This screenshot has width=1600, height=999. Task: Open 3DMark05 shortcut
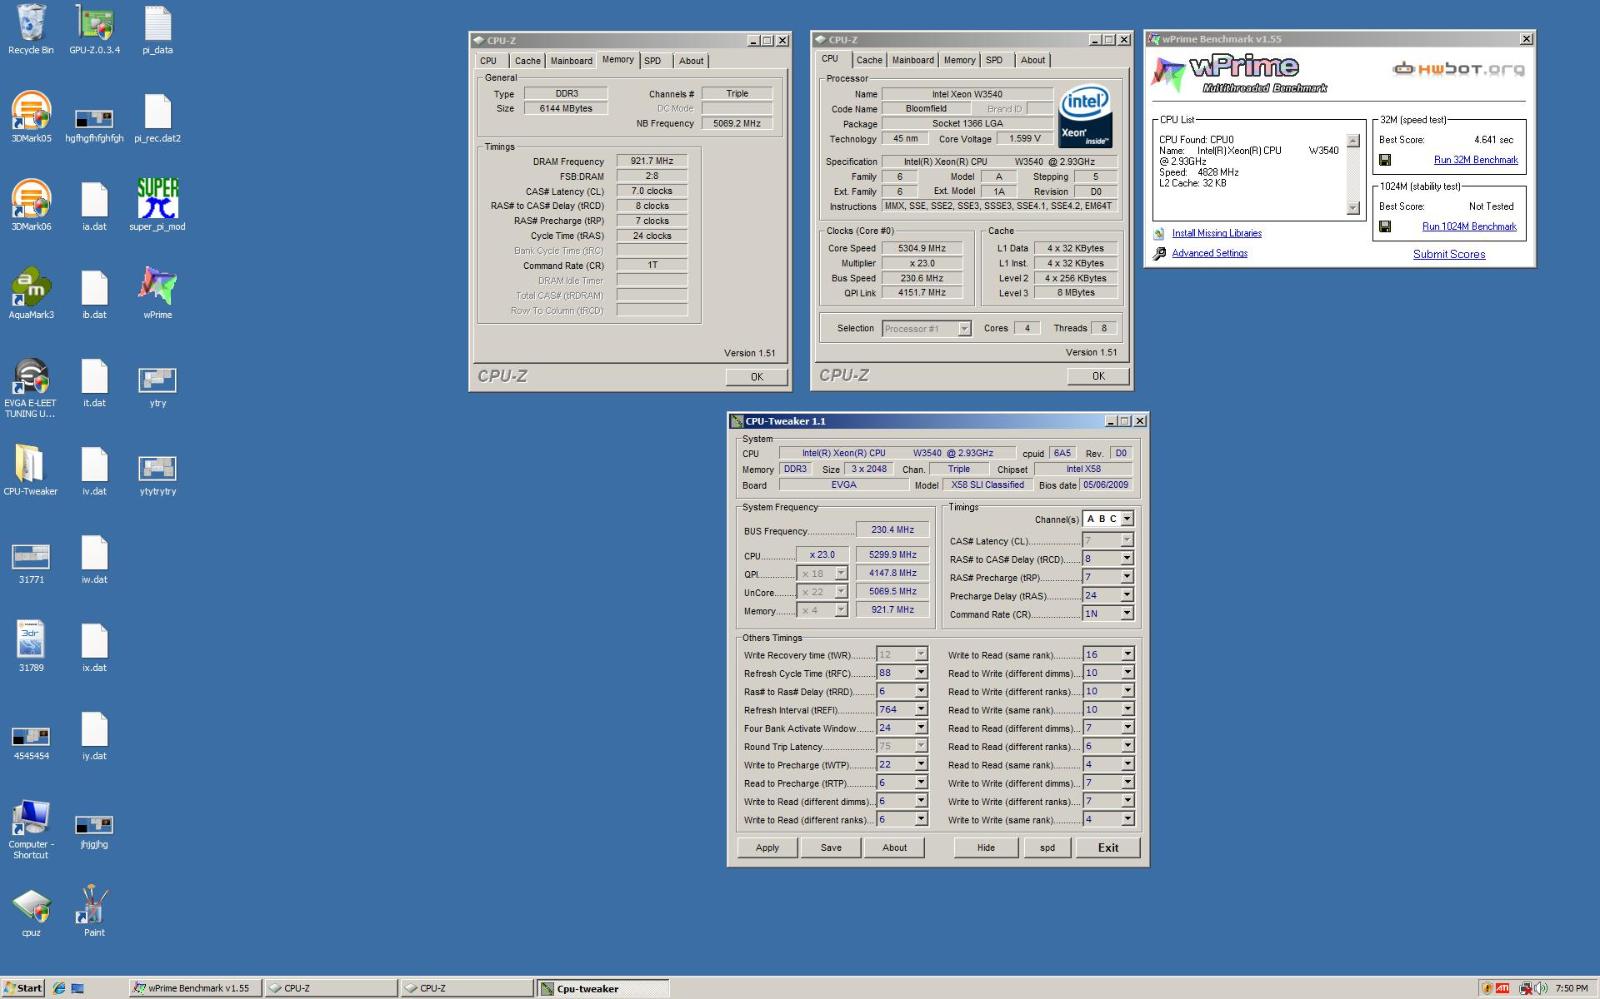coord(31,116)
